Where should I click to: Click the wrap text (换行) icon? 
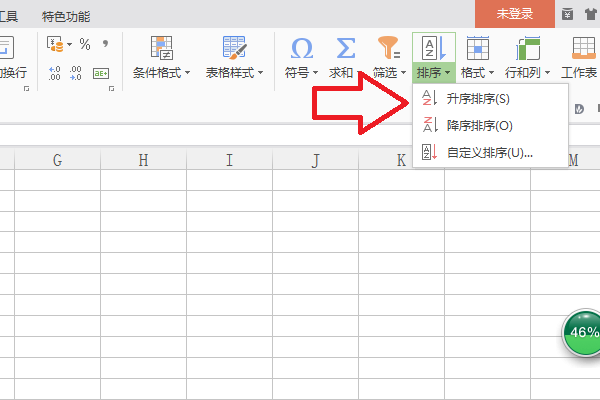point(7,47)
